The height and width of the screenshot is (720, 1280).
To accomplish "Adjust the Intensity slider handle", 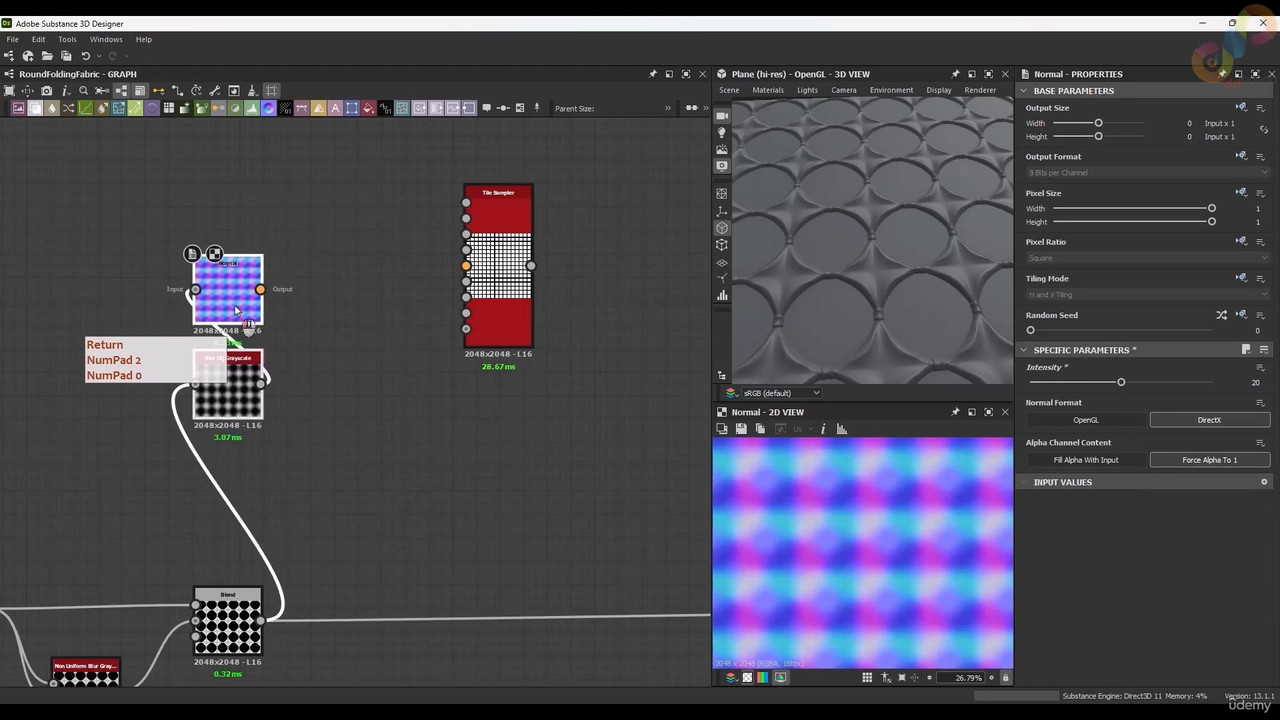I will [x=1121, y=382].
